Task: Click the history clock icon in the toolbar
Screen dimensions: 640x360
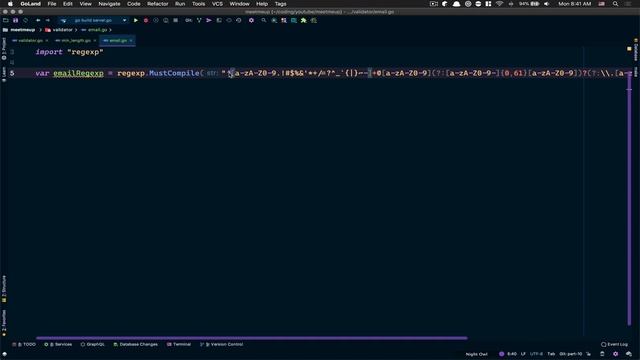Action: pos(239,20)
